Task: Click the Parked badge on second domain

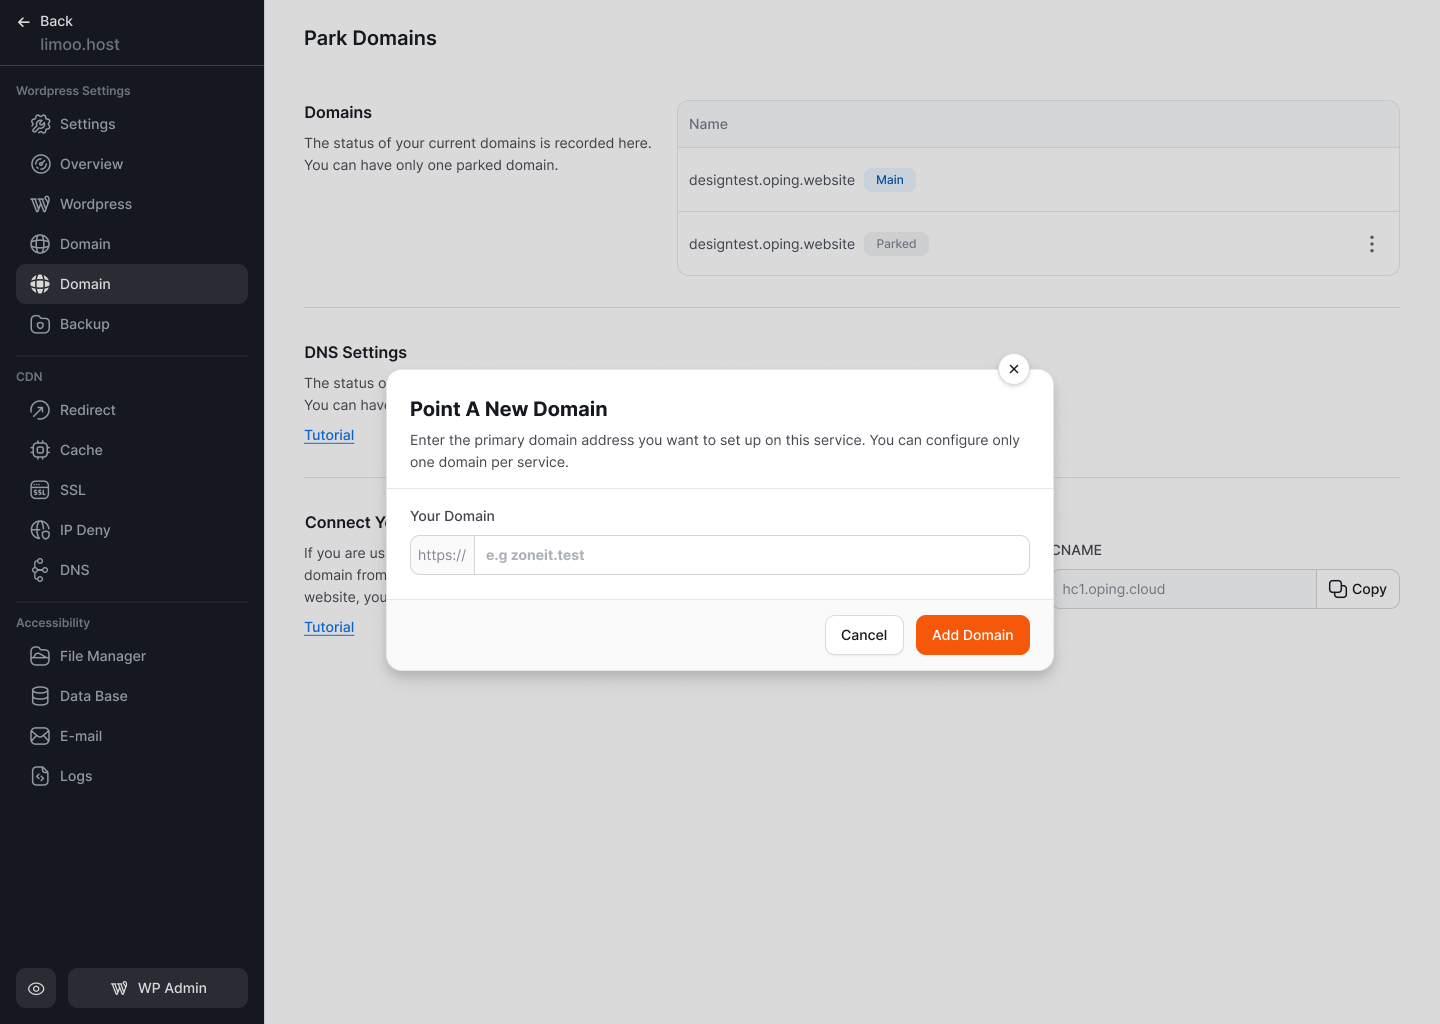Action: pyautogui.click(x=896, y=244)
